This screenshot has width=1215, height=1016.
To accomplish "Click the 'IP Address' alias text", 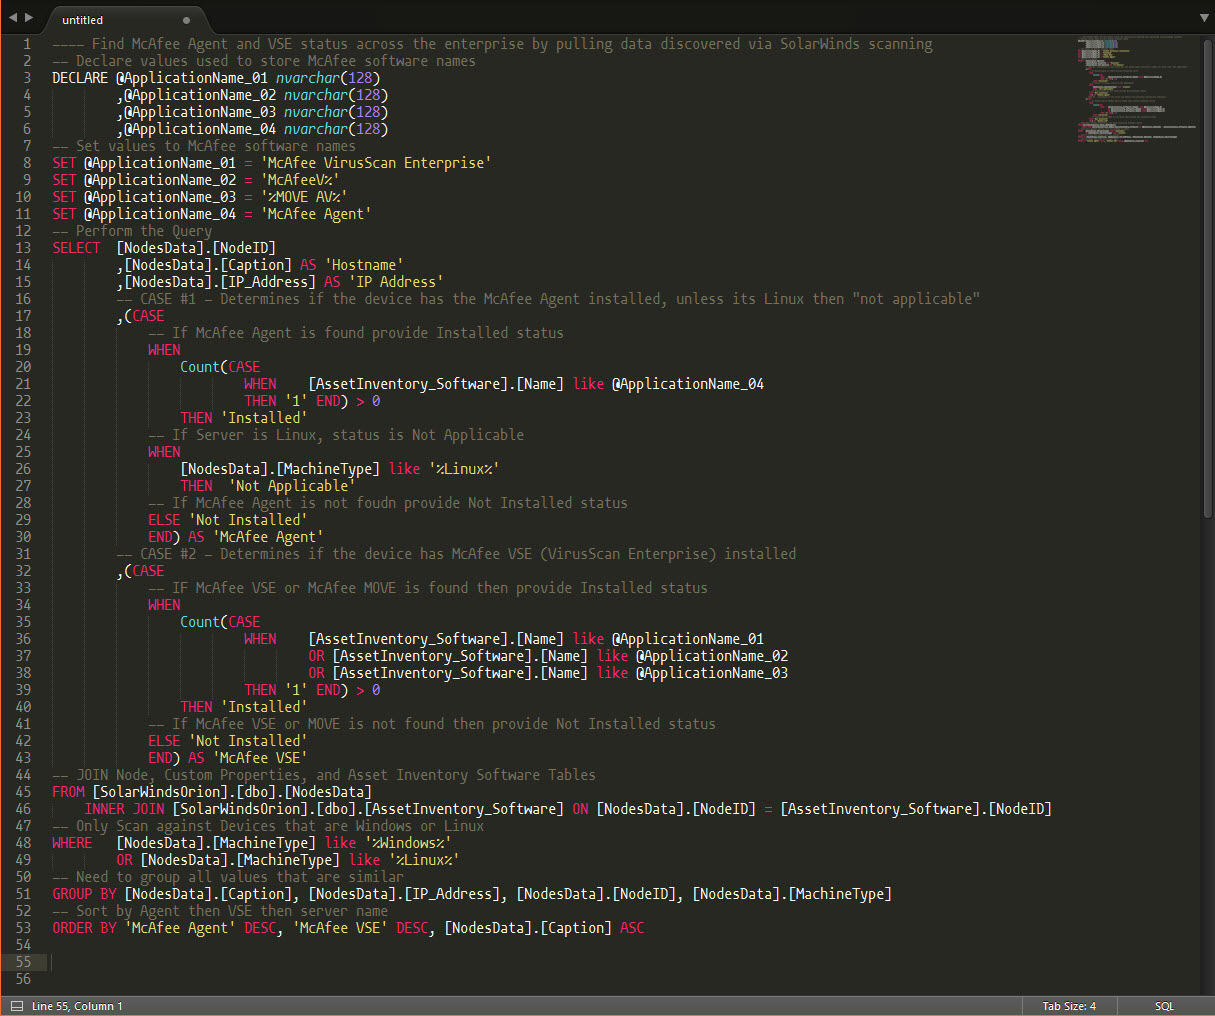I will (x=396, y=282).
